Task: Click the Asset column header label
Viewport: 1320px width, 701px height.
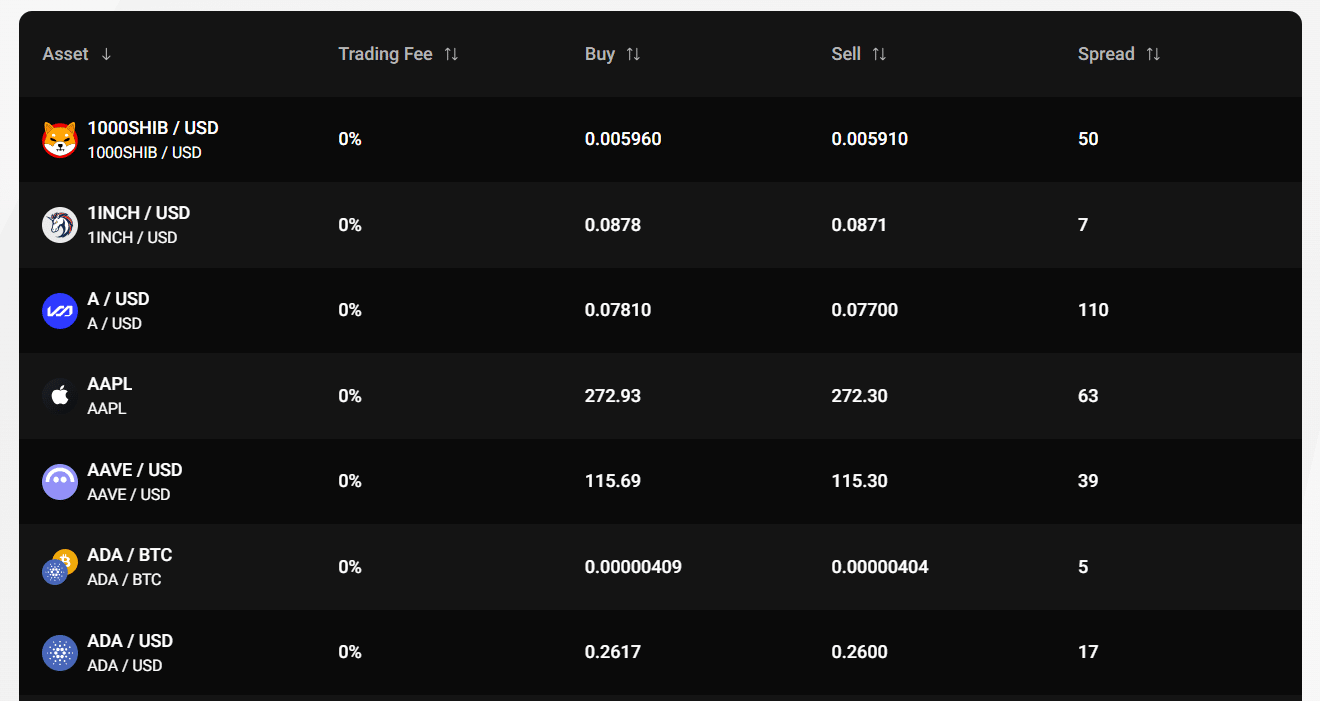Action: (66, 54)
